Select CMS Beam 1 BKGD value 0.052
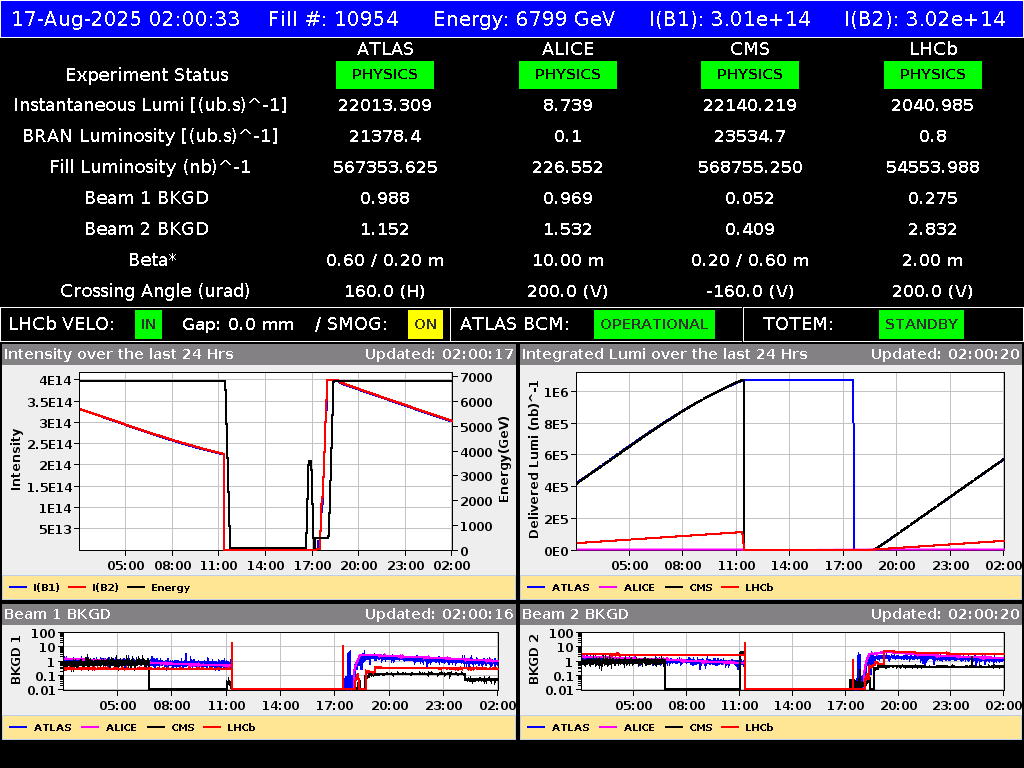The width and height of the screenshot is (1024, 768). [750, 198]
